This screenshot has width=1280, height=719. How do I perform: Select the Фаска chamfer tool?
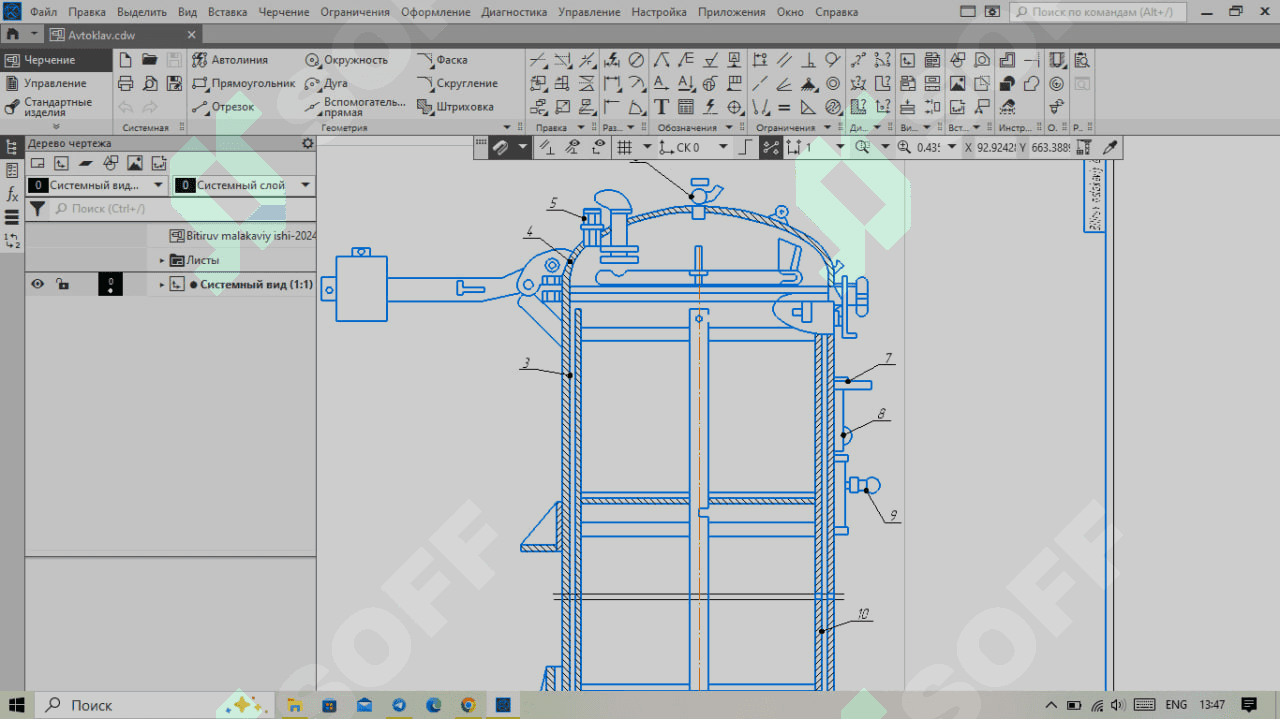[442, 60]
